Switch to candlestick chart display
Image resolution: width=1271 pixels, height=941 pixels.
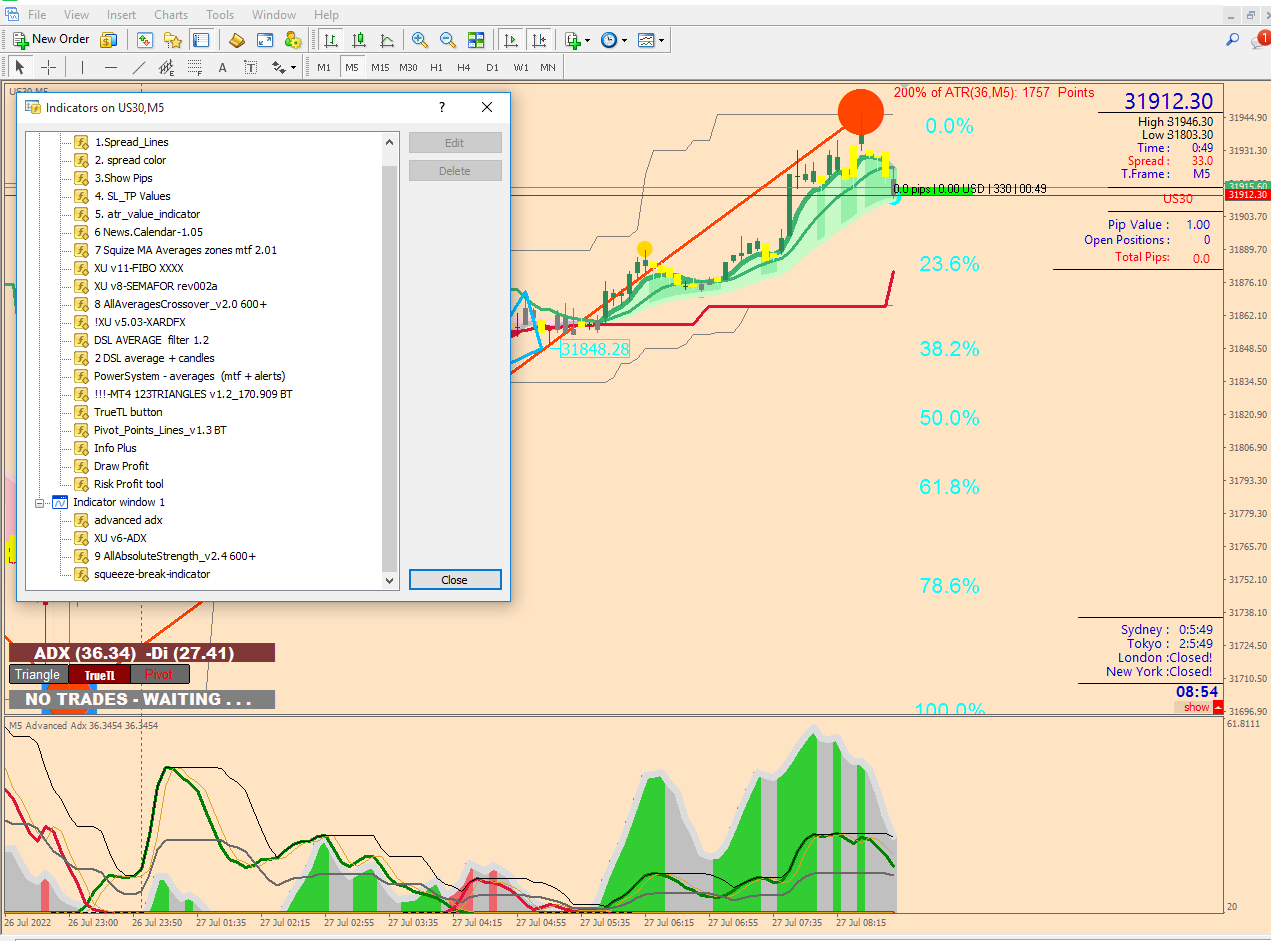coord(359,40)
